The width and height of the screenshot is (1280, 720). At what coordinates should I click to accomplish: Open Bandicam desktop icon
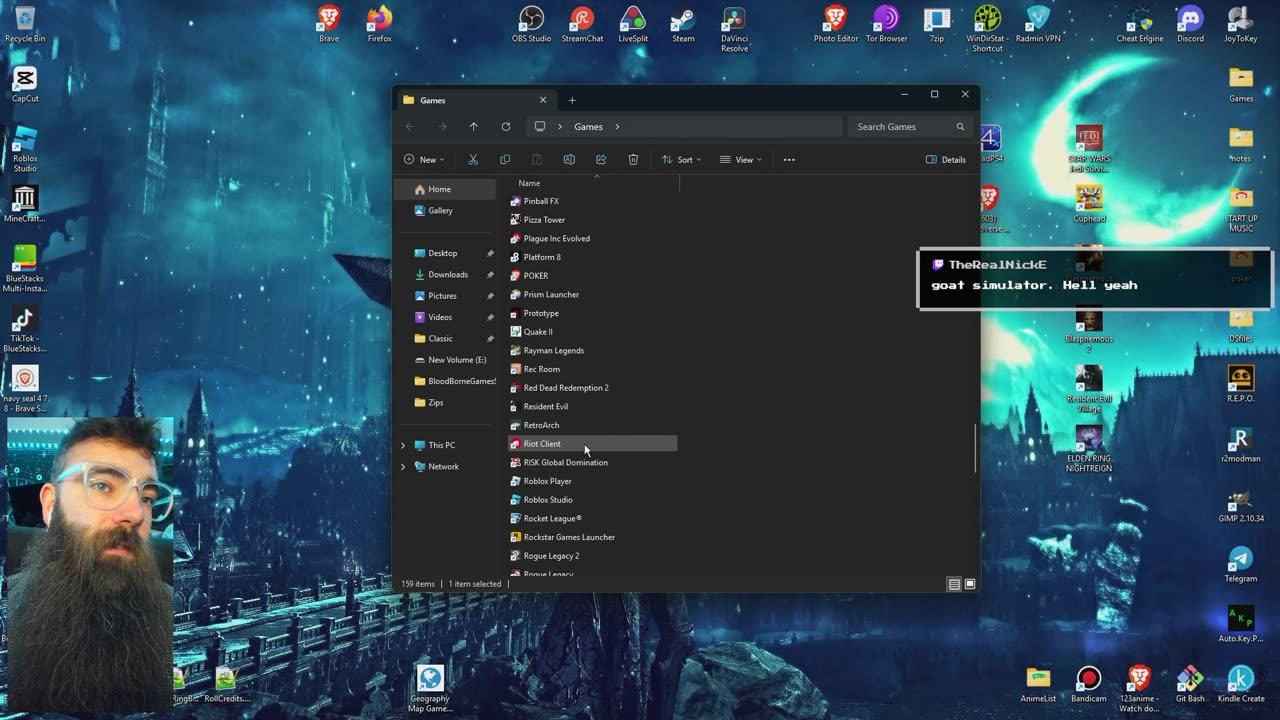1088,684
